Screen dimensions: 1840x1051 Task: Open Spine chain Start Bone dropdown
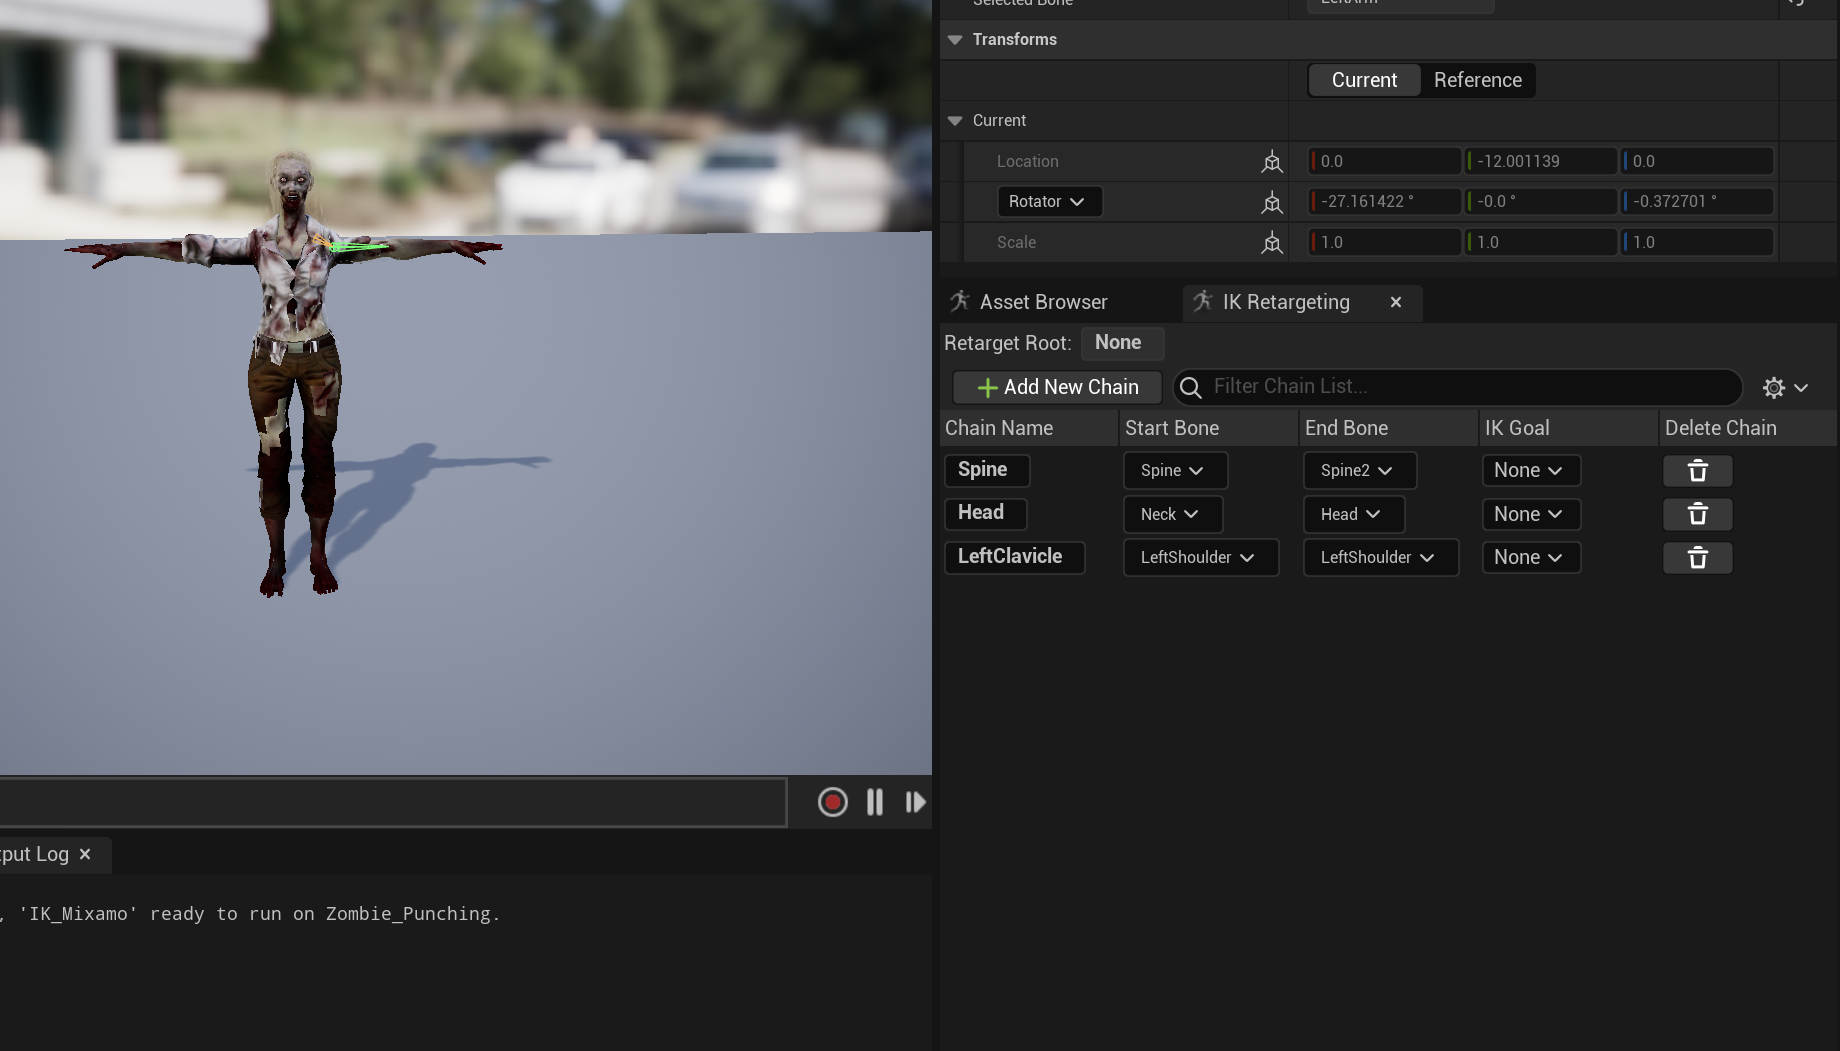1175,470
